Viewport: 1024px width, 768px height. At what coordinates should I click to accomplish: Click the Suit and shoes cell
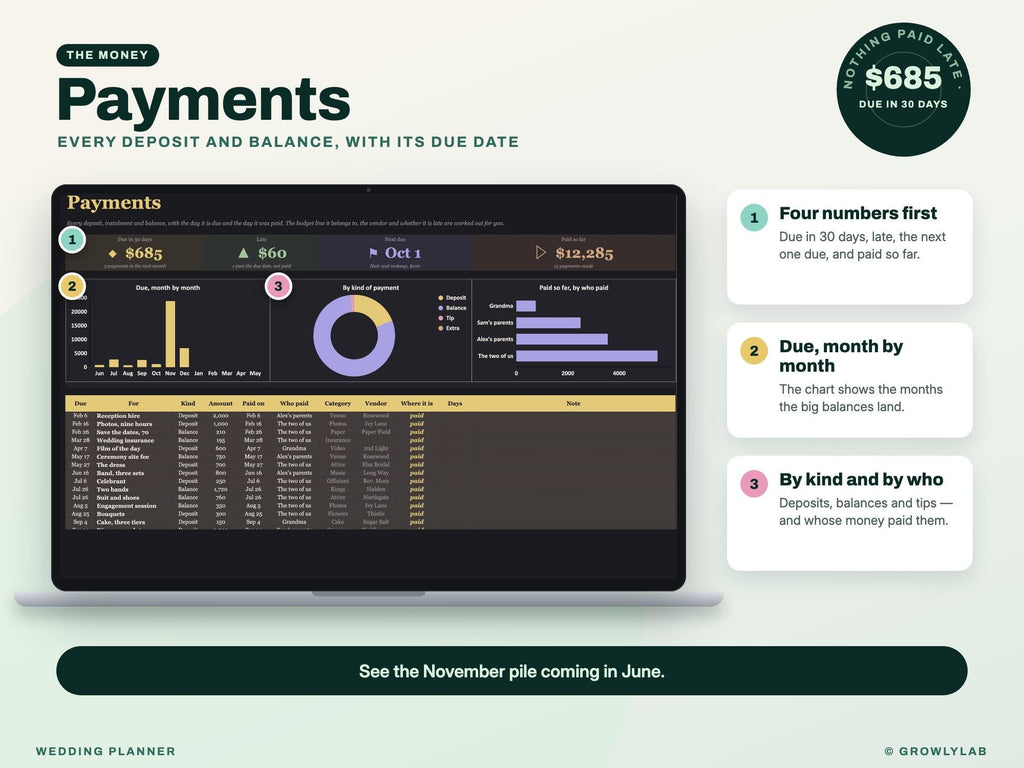[x=118, y=498]
